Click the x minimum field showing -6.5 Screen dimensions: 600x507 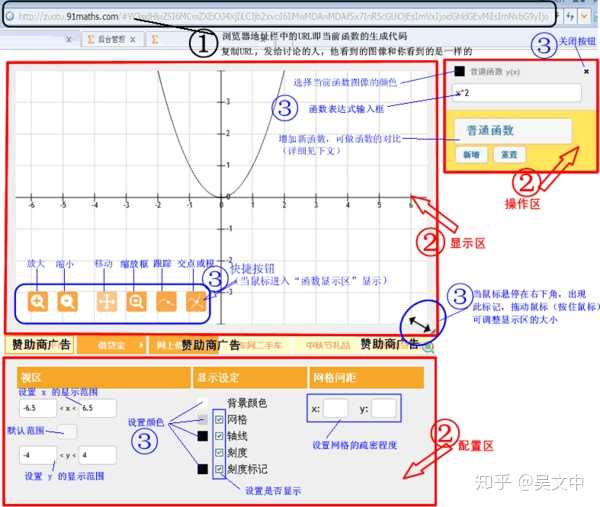click(x=38, y=408)
